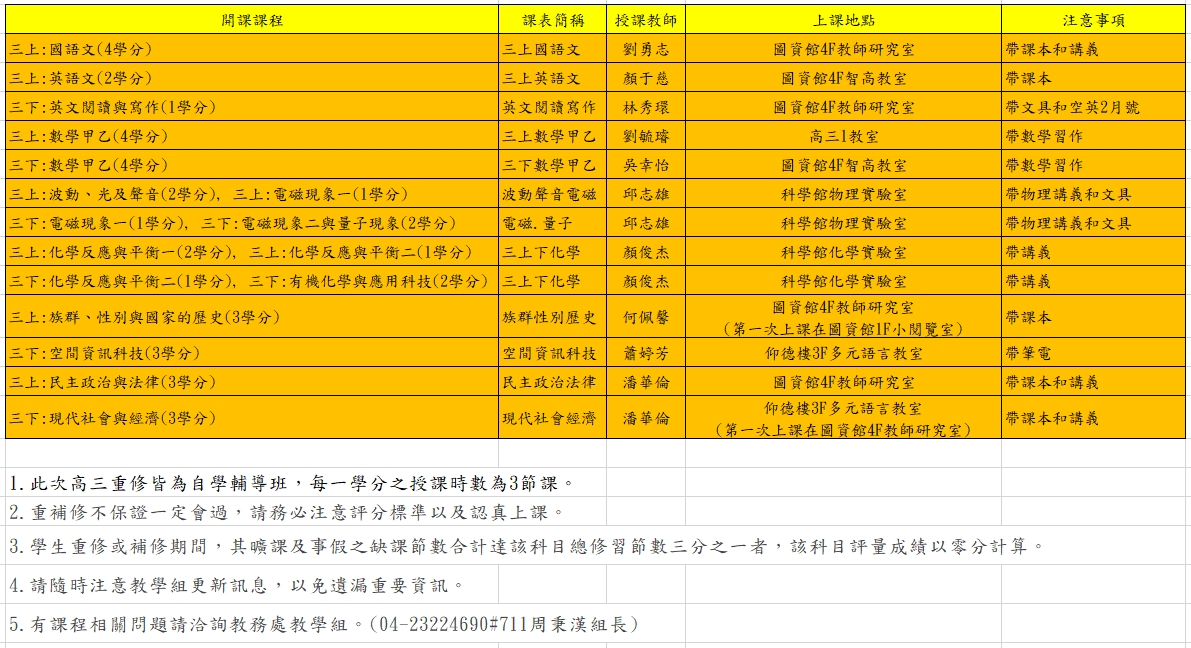Select the 開課課程 header cell
Screen dimensions: 1191x648
[252, 20]
